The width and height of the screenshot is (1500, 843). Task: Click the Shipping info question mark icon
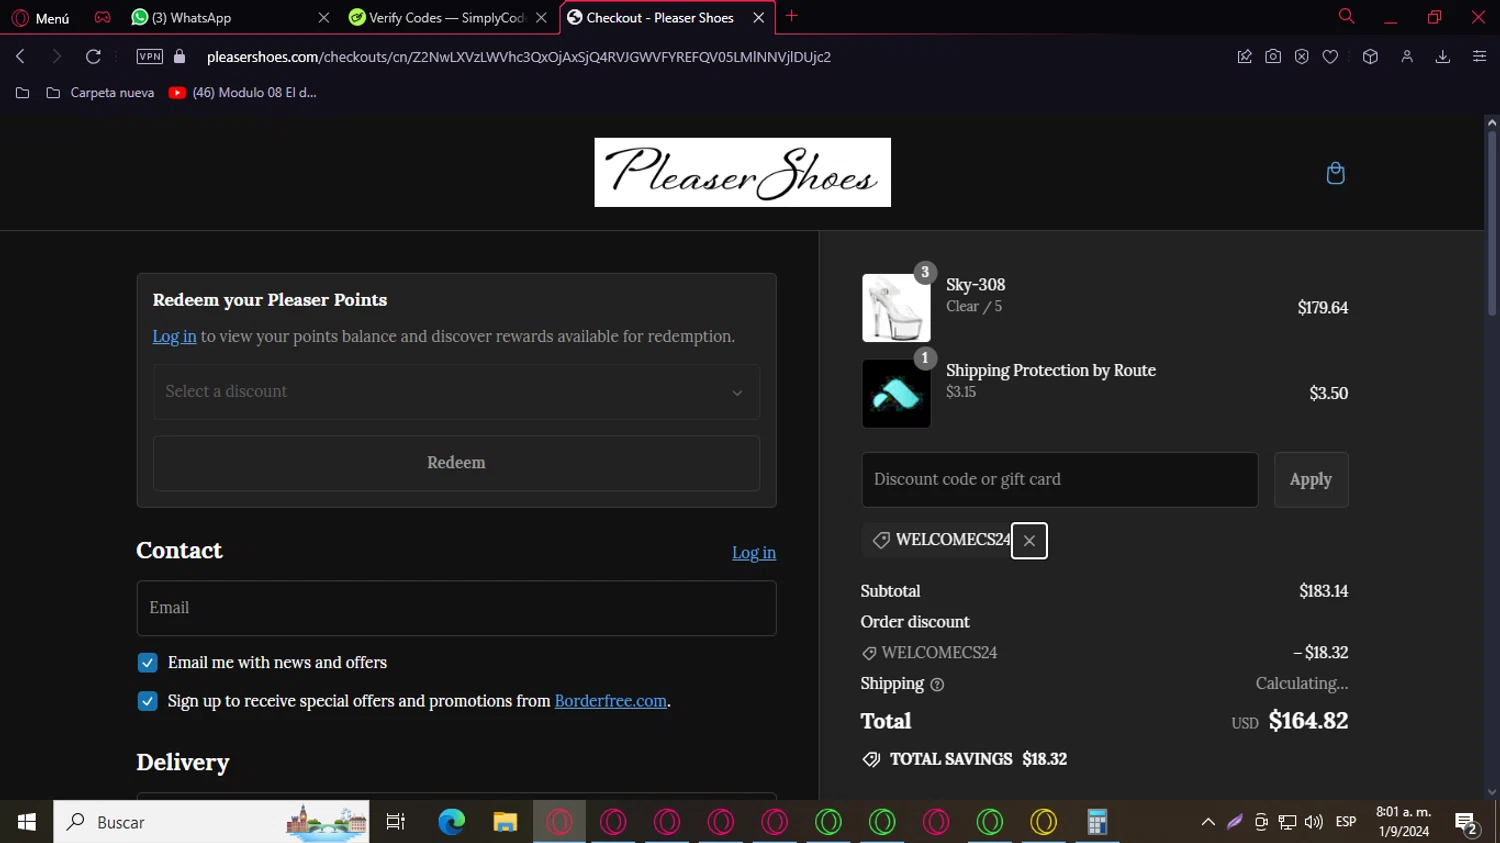coord(937,685)
